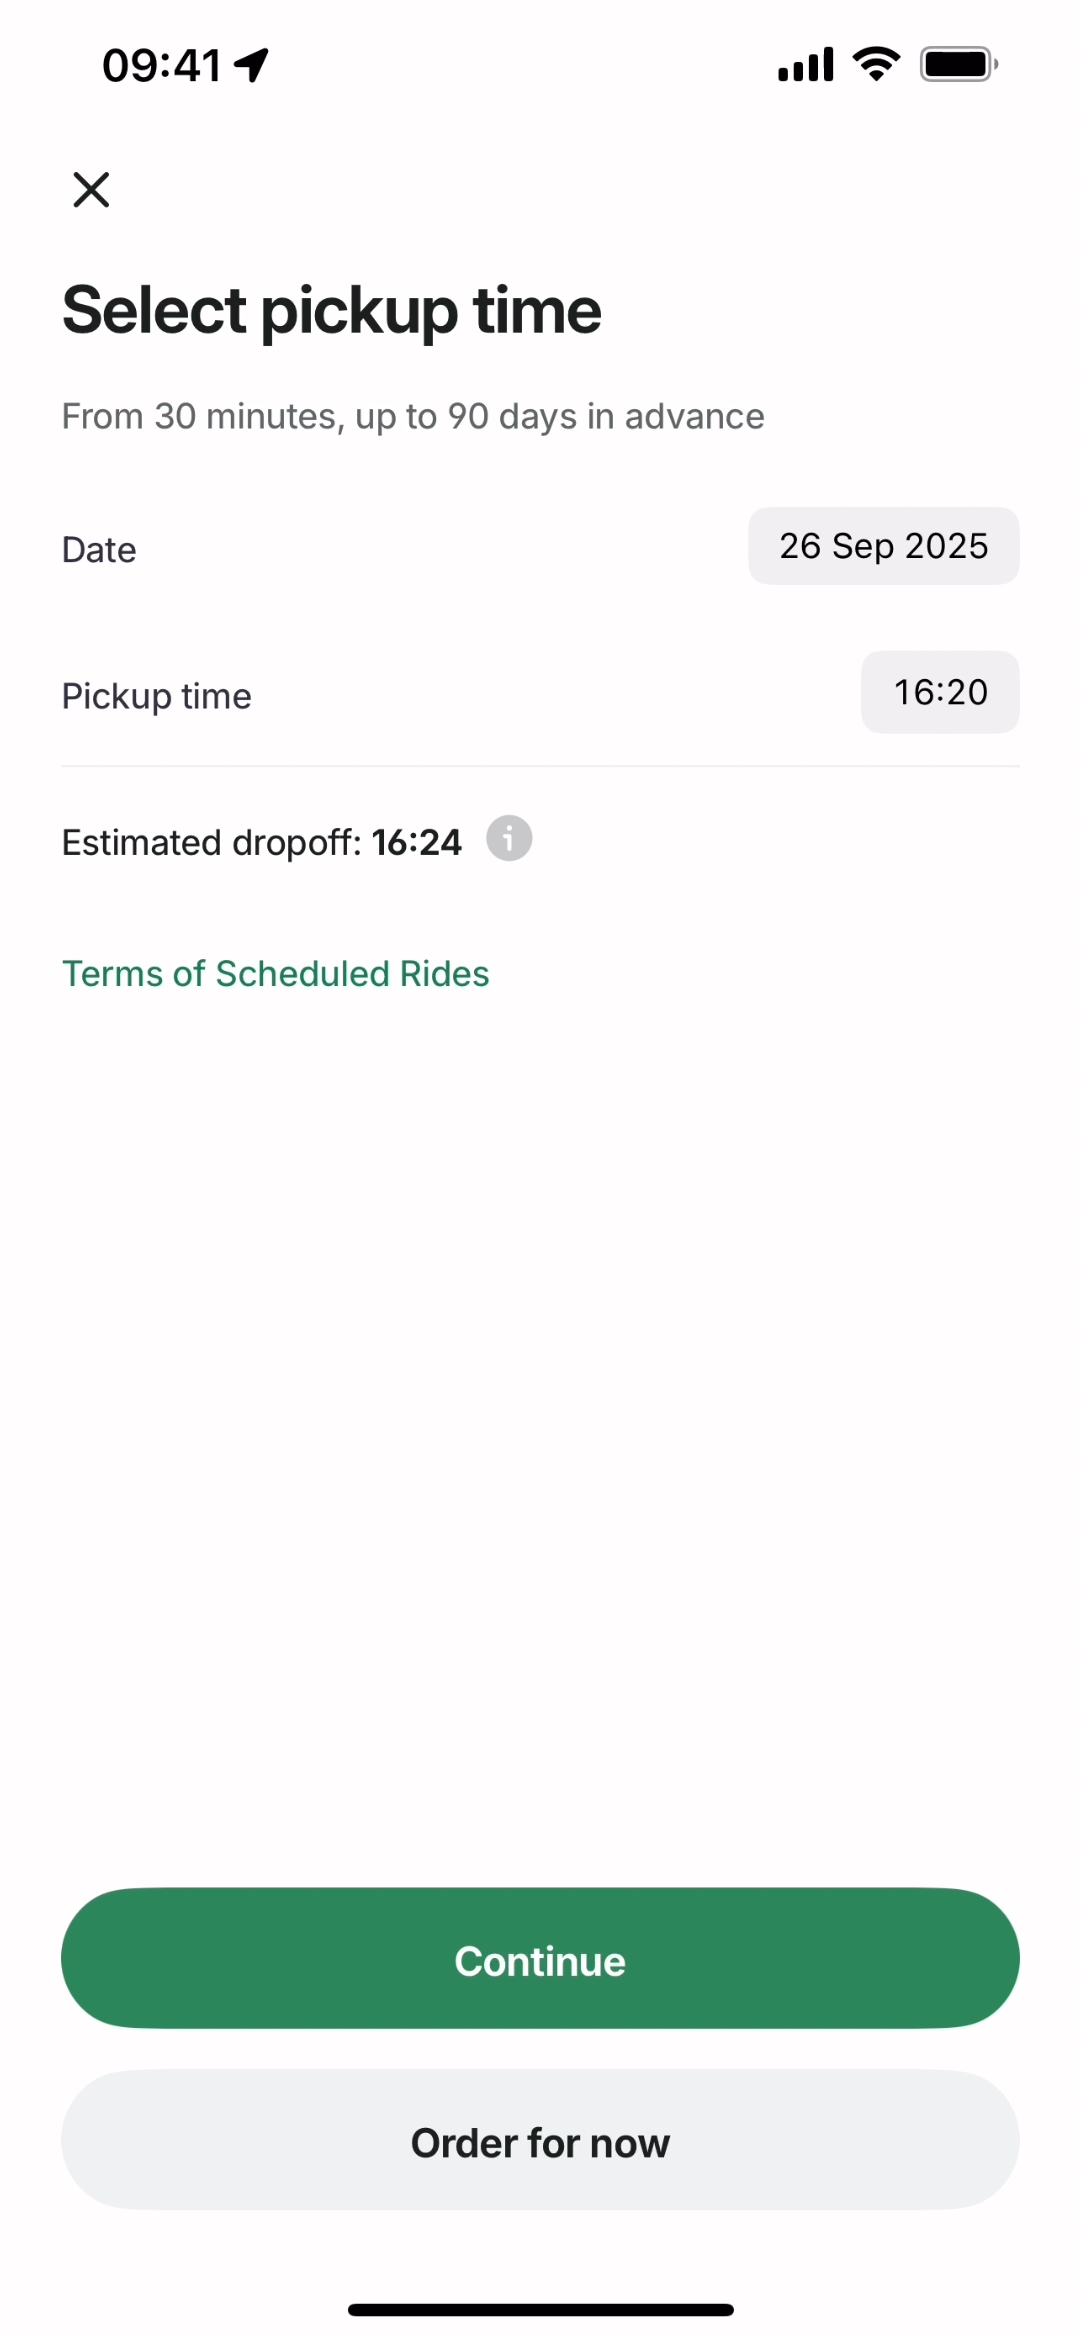Tap the location arrow in status bar
This screenshot has width=1080, height=2336.
tap(252, 65)
